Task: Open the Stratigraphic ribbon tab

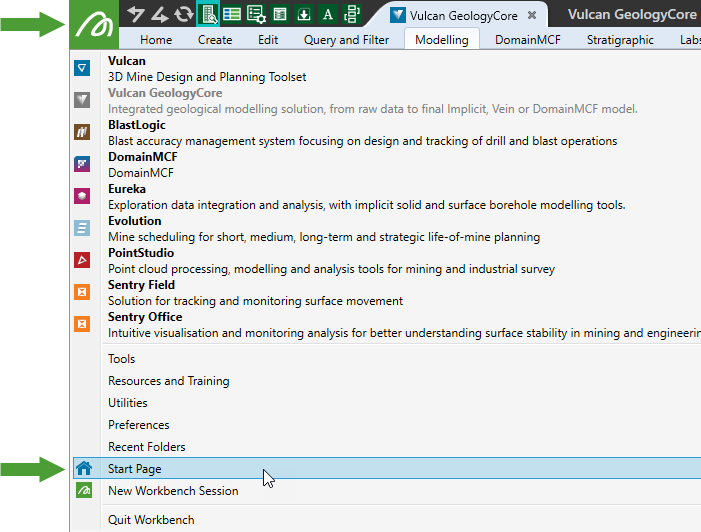Action: pos(620,40)
